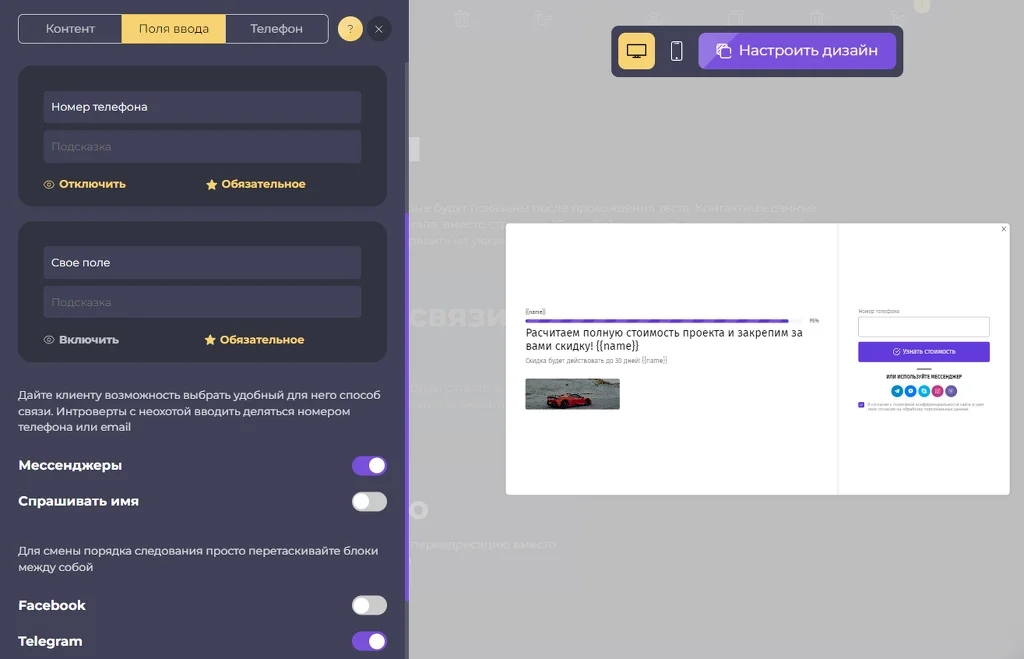The height and width of the screenshot is (659, 1024).
Task: Close the preview popup window
Action: 1004,229
